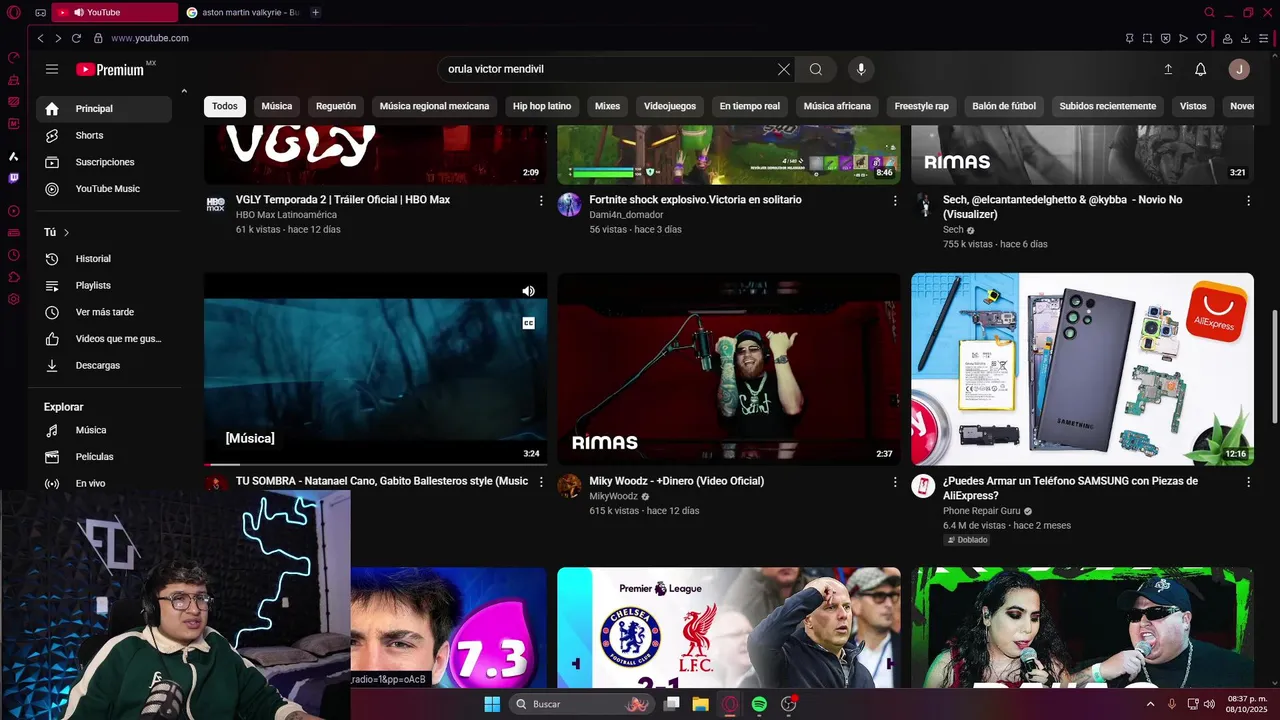Screen dimensions: 1280x720
Task: Open system volume tray icon
Action: pyautogui.click(x=1209, y=704)
